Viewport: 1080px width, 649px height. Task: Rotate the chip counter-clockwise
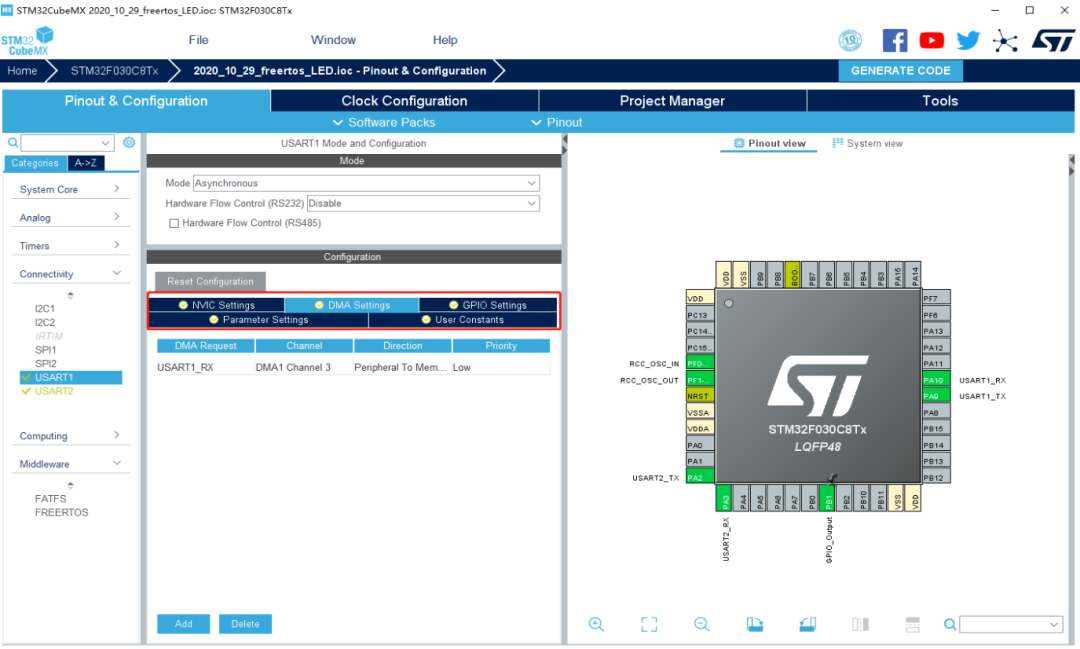pyautogui.click(x=808, y=624)
